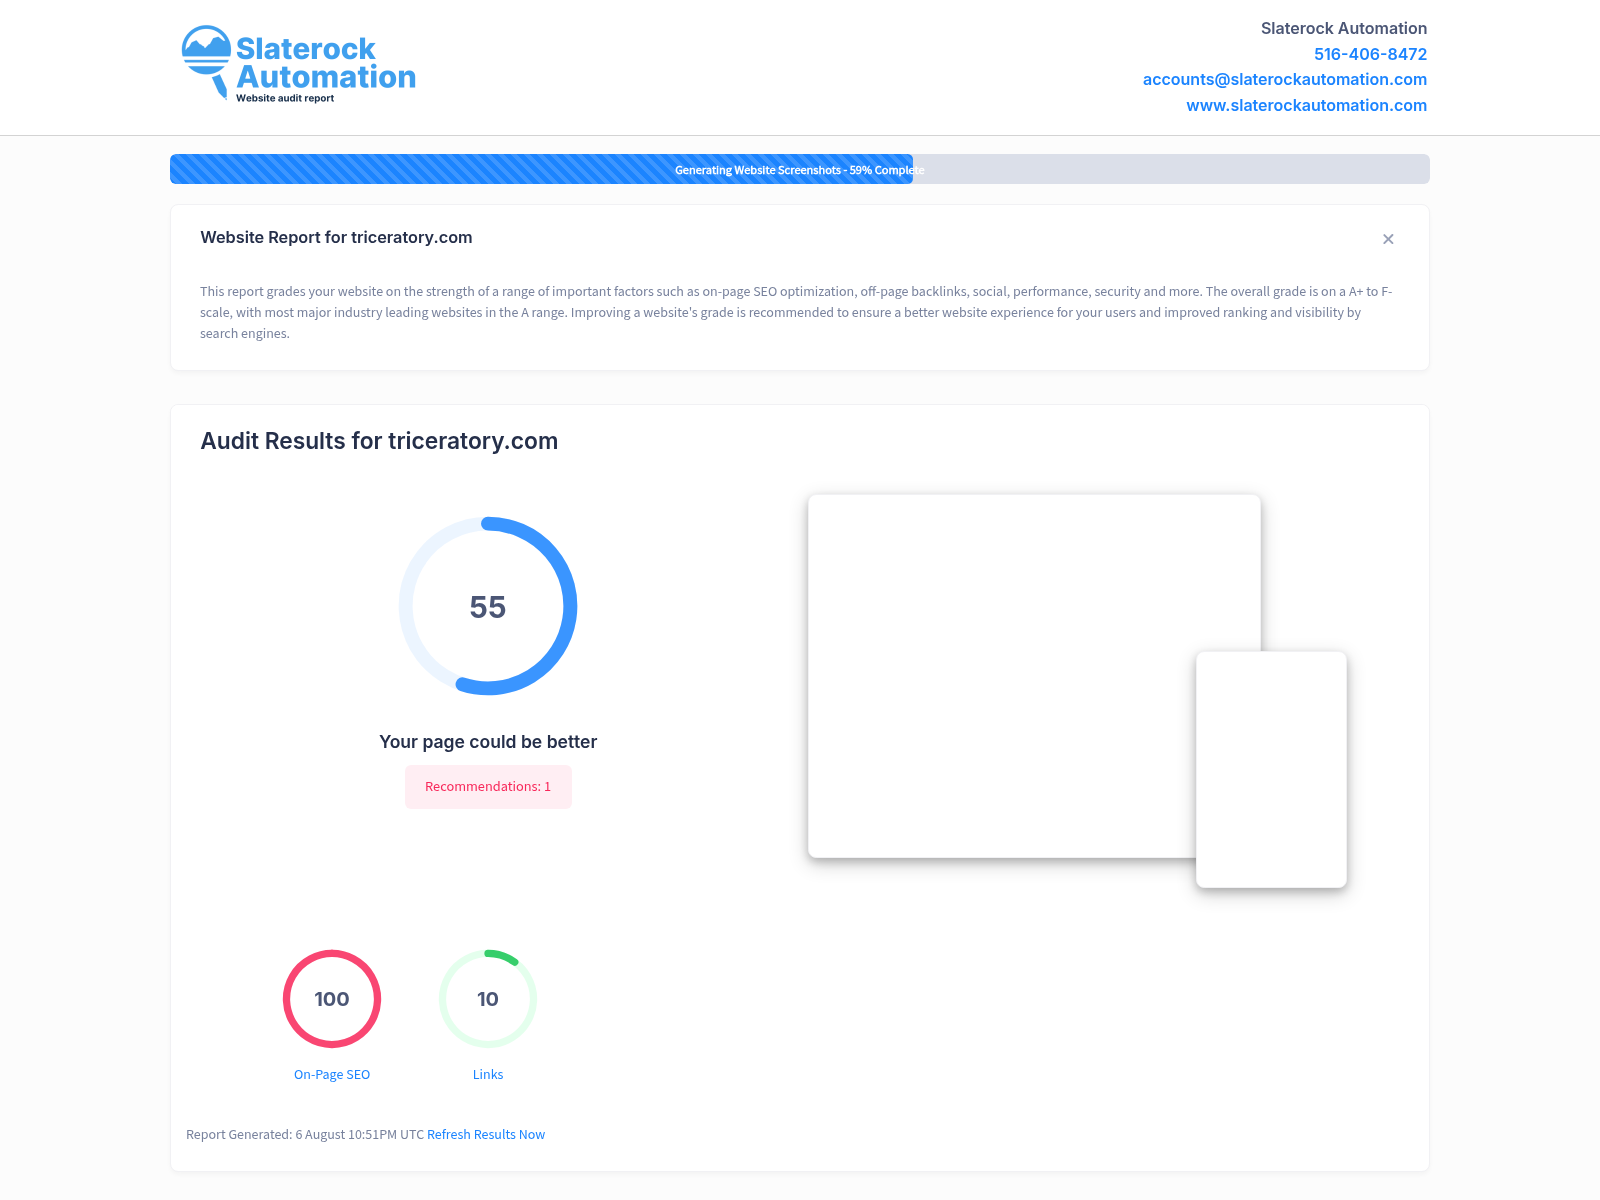1600x1200 pixels.
Task: Open the Links section link
Action: pyautogui.click(x=488, y=1075)
